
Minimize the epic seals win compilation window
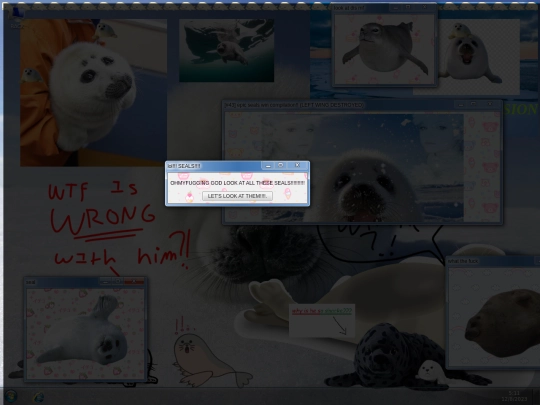point(460,104)
